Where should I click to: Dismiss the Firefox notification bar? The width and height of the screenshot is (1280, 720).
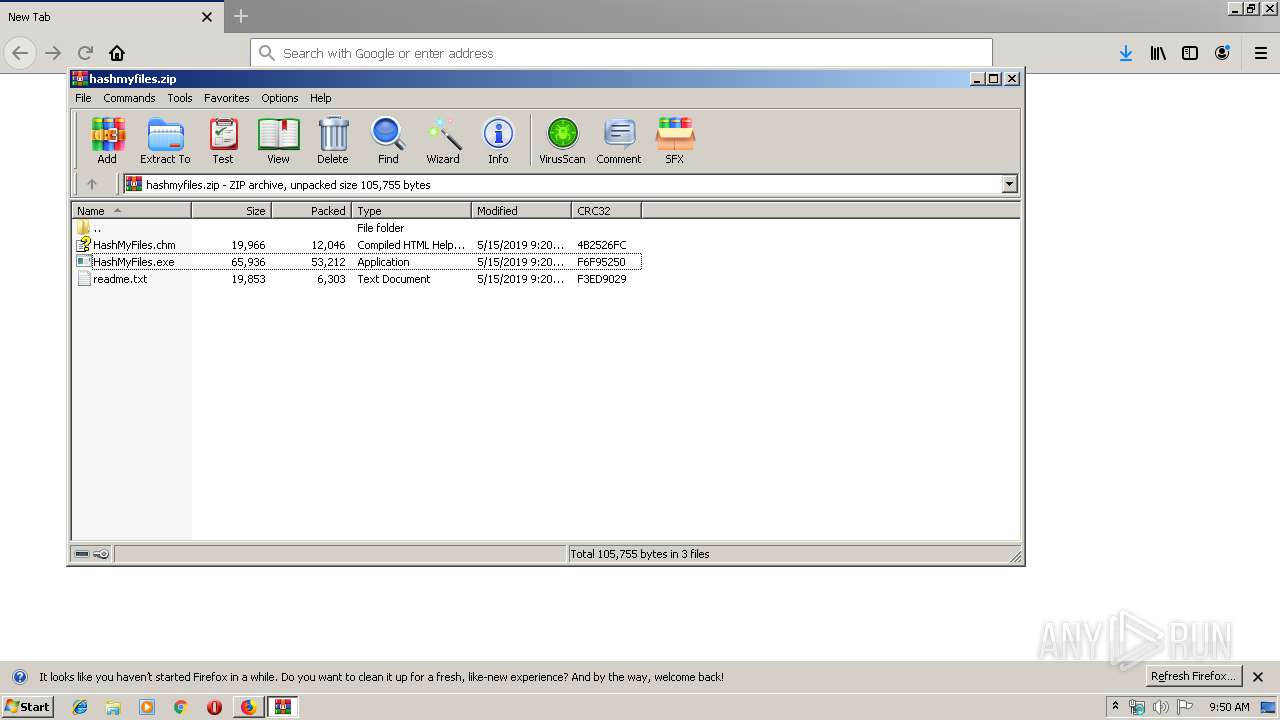coord(1258,677)
